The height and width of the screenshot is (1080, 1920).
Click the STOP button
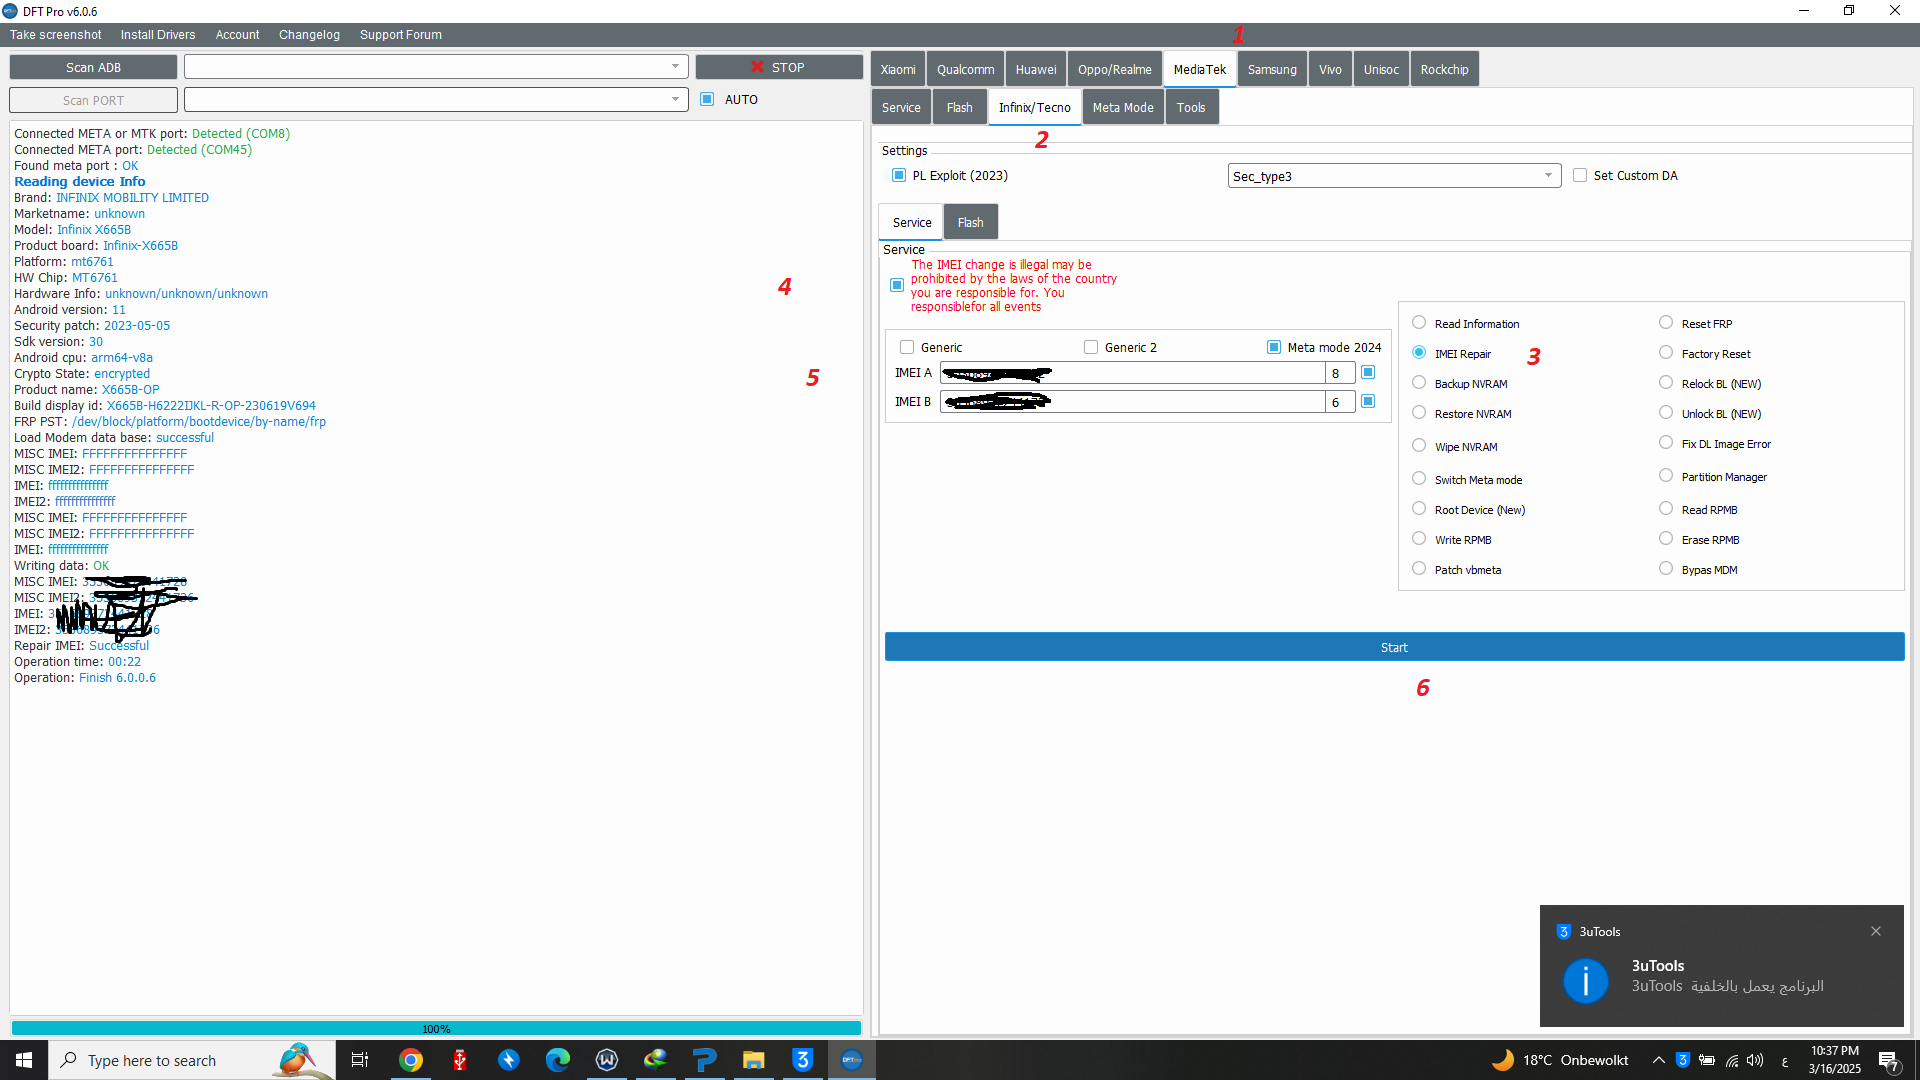point(779,67)
